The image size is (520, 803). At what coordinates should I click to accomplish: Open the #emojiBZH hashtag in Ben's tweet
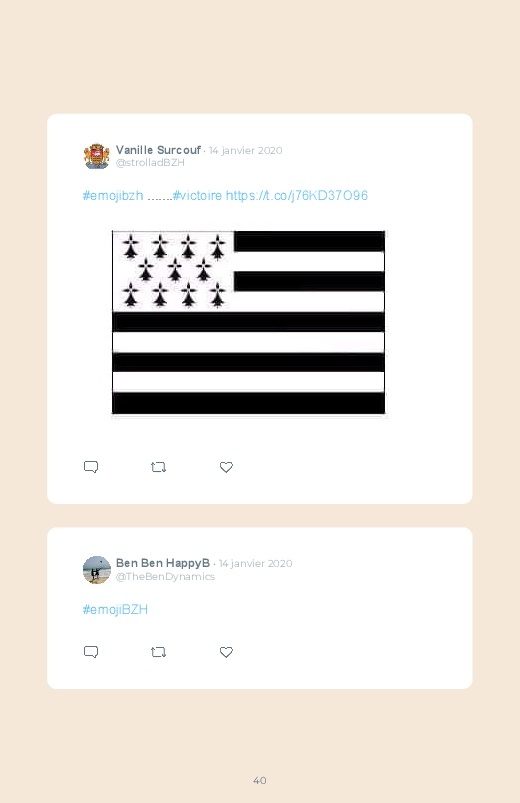[x=115, y=609]
